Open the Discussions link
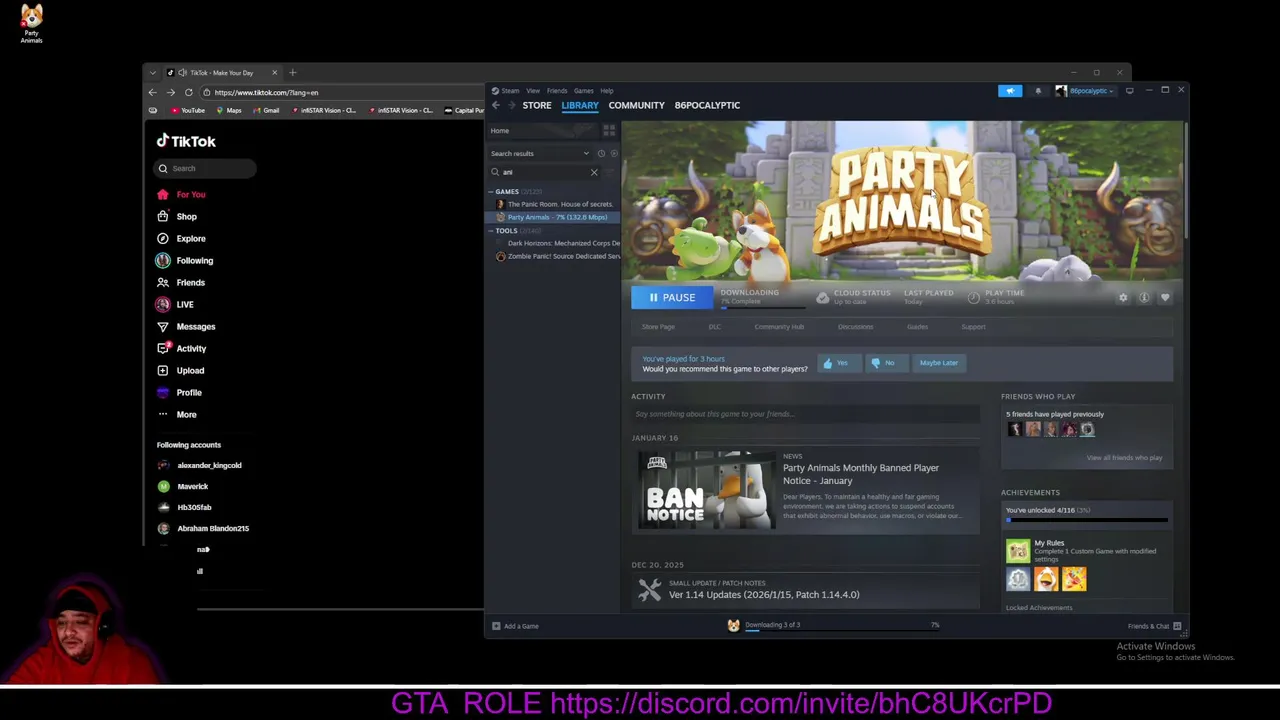The height and width of the screenshot is (720, 1280). click(855, 327)
